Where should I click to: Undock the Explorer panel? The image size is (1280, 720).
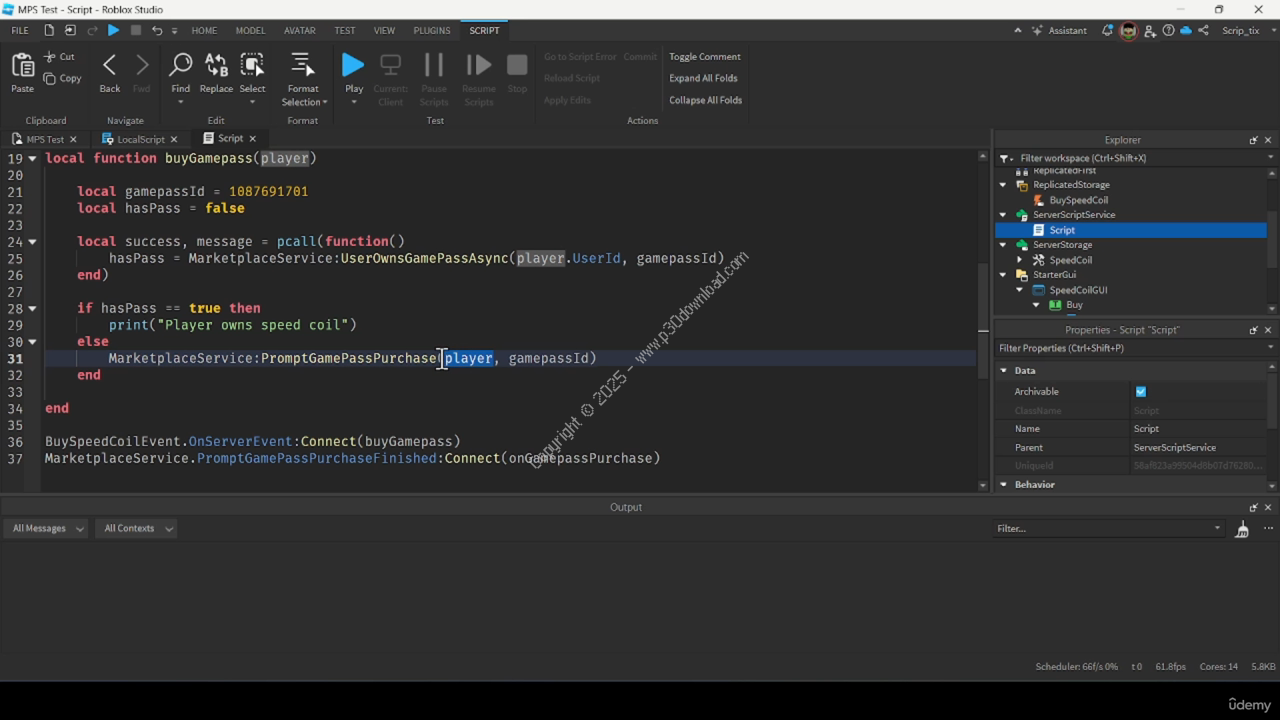(x=1253, y=140)
